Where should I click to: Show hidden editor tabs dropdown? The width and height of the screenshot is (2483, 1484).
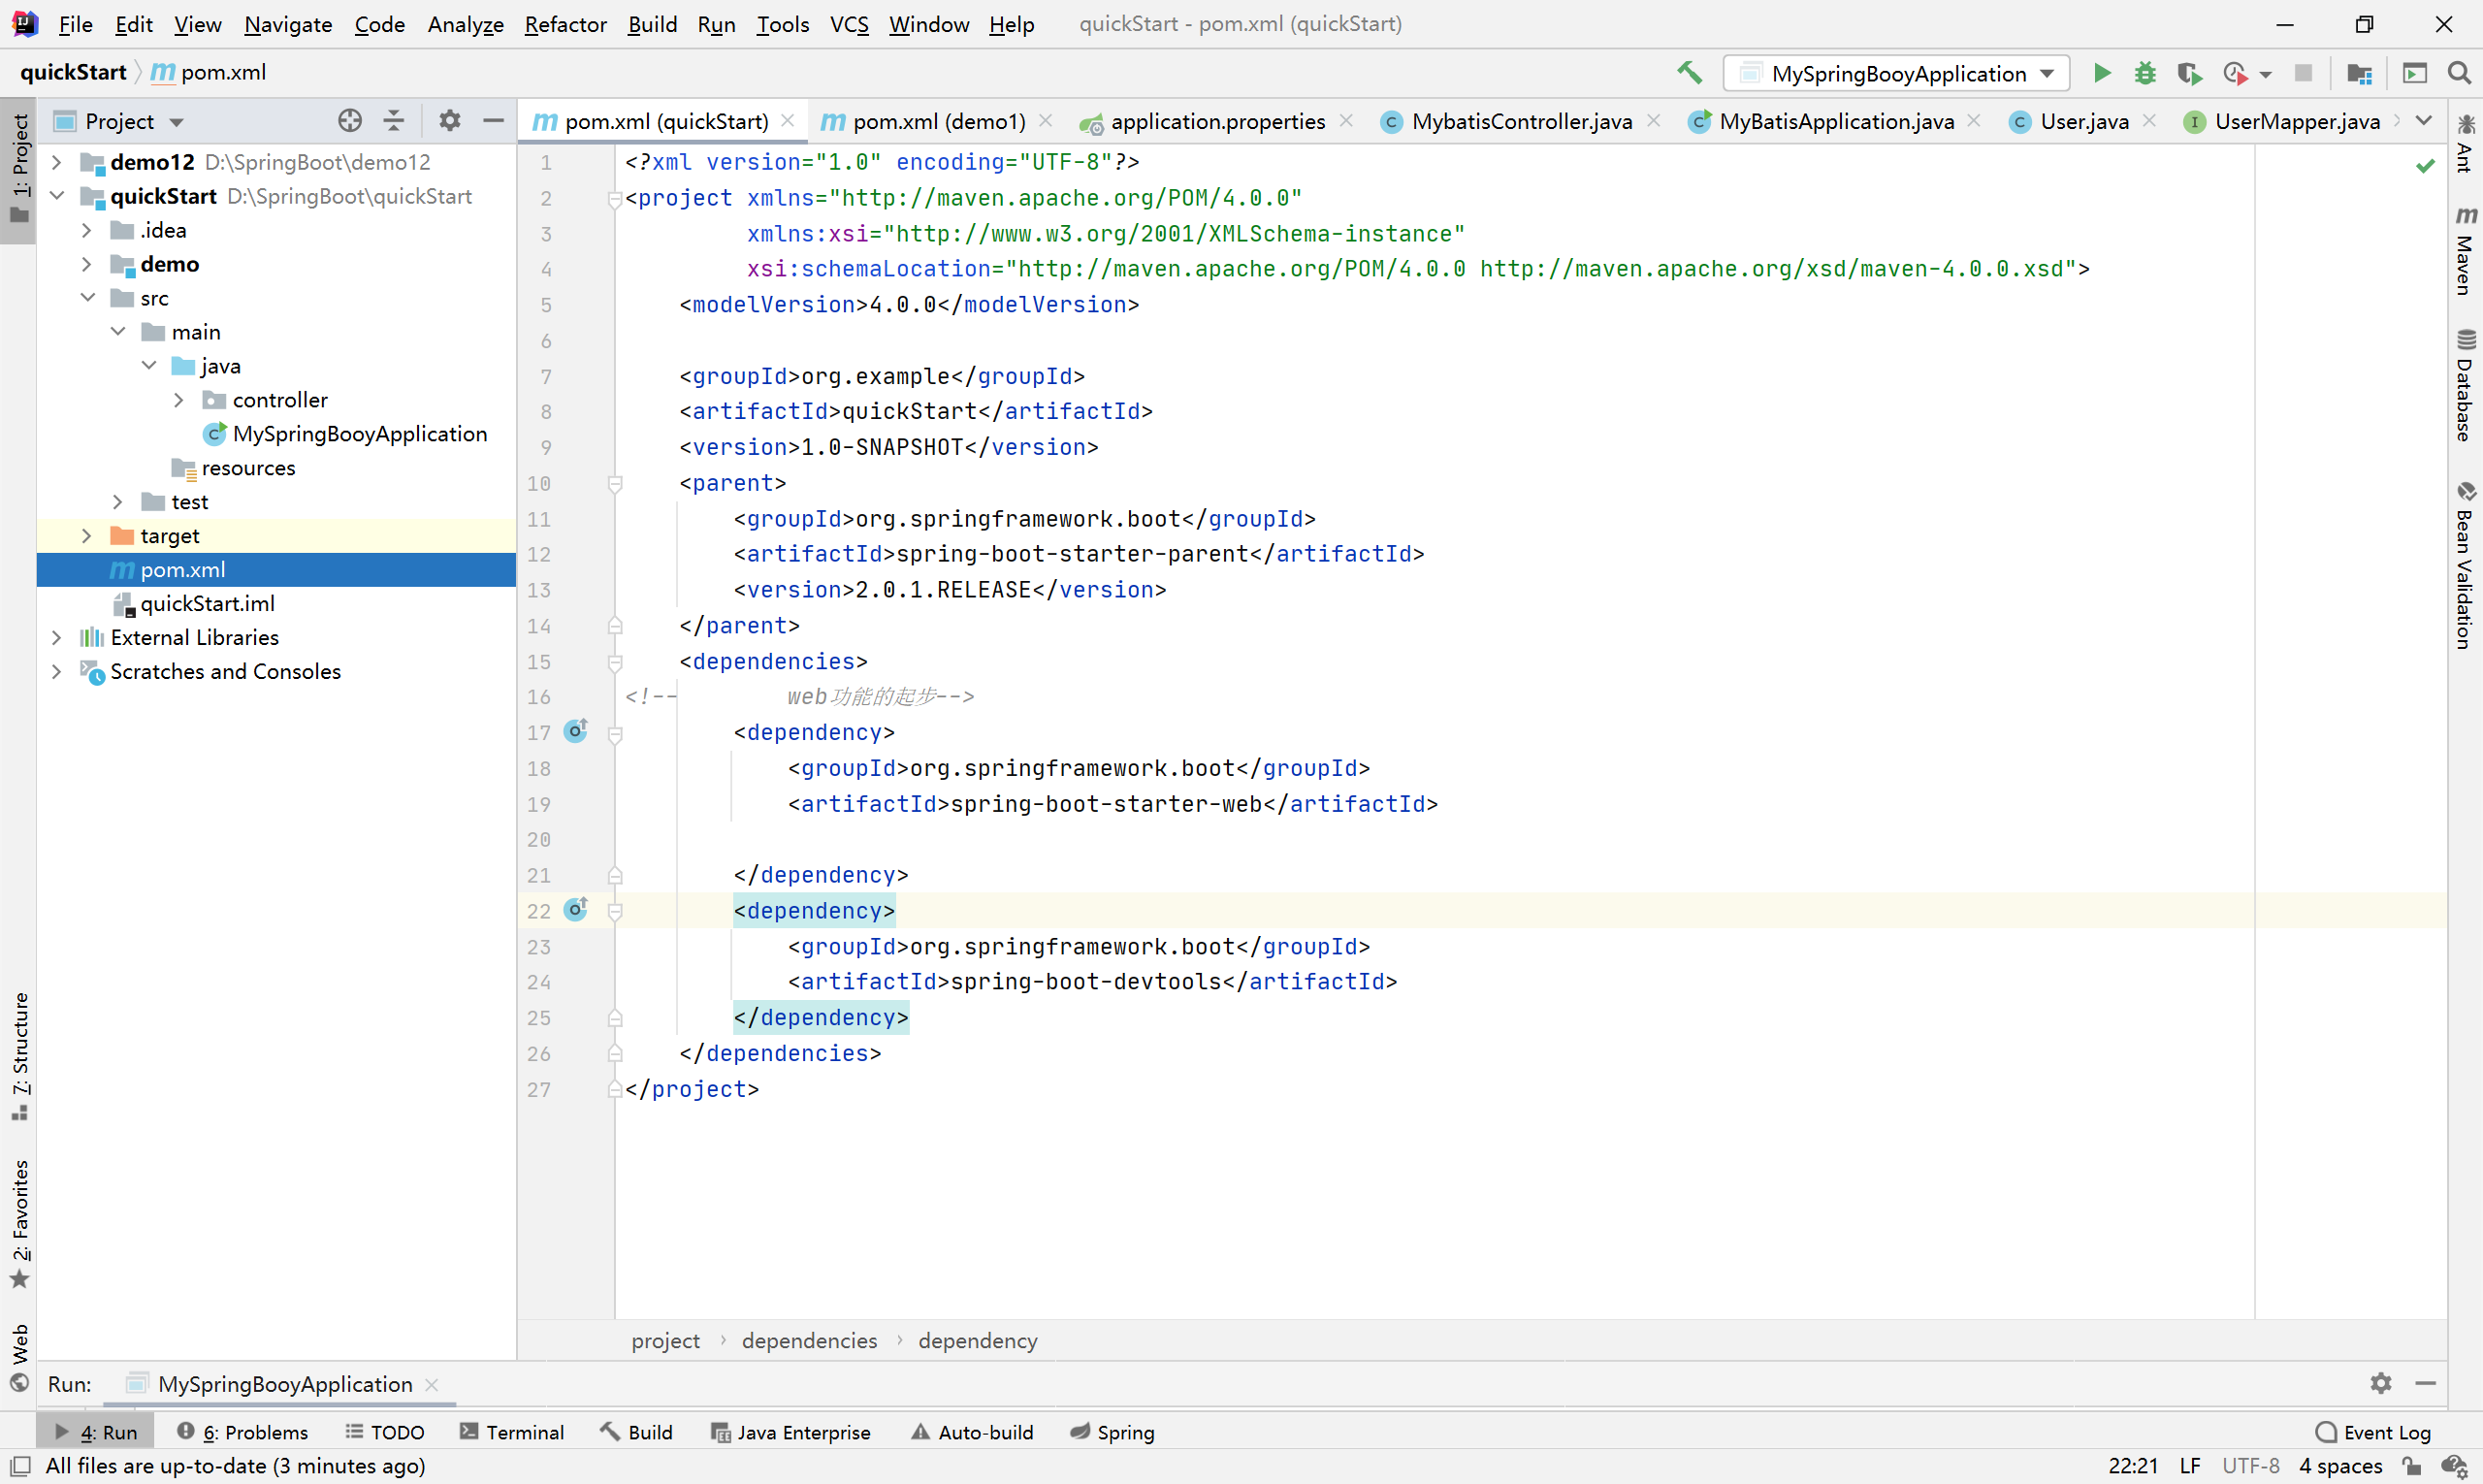point(2423,121)
